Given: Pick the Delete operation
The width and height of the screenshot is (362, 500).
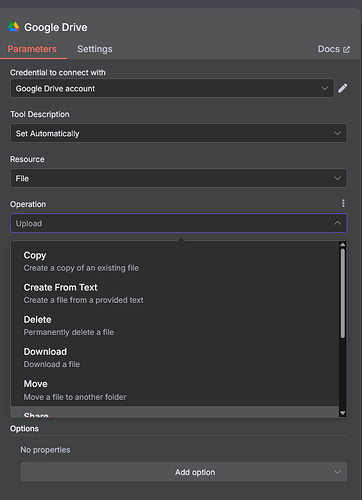Looking at the screenshot, I should 175,326.
